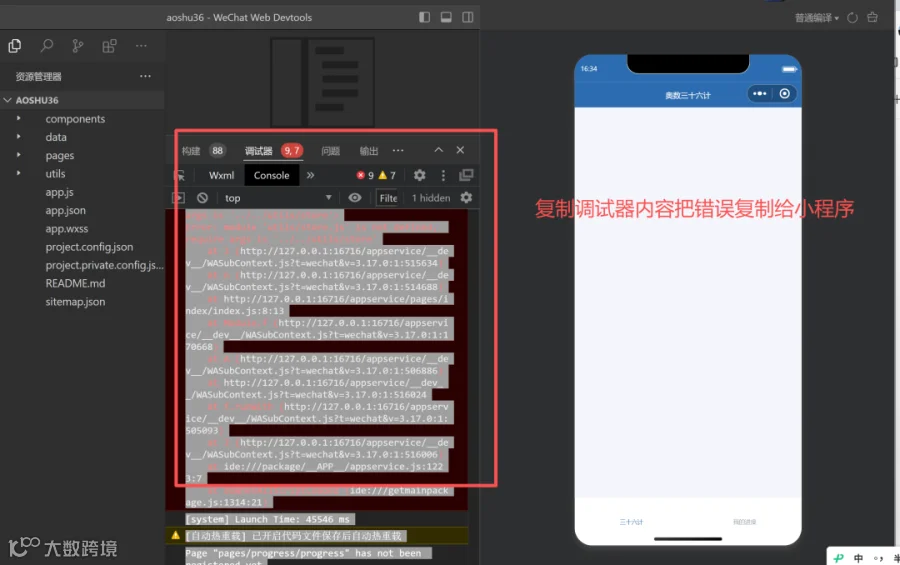This screenshot has width=900, height=565.
Task: Undock devtools into separate window
Action: [466, 175]
